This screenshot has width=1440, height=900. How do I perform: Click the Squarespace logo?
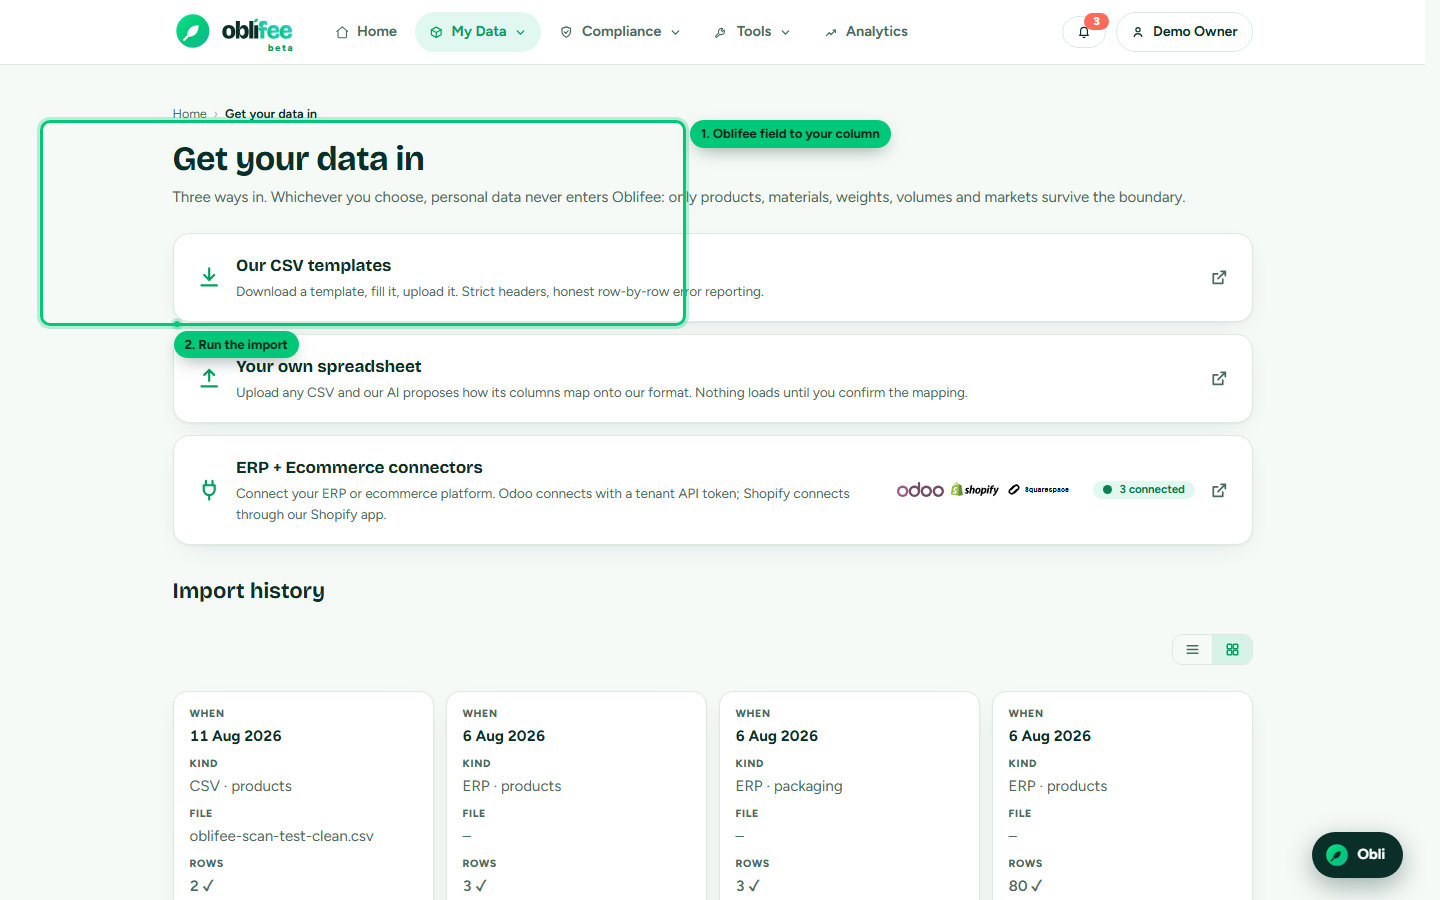tap(1039, 490)
